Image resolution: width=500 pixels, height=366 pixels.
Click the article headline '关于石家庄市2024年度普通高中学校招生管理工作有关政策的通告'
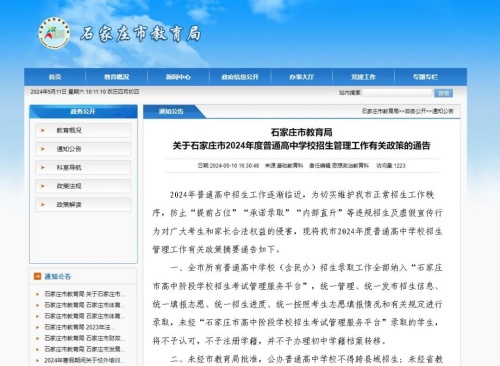(301, 146)
